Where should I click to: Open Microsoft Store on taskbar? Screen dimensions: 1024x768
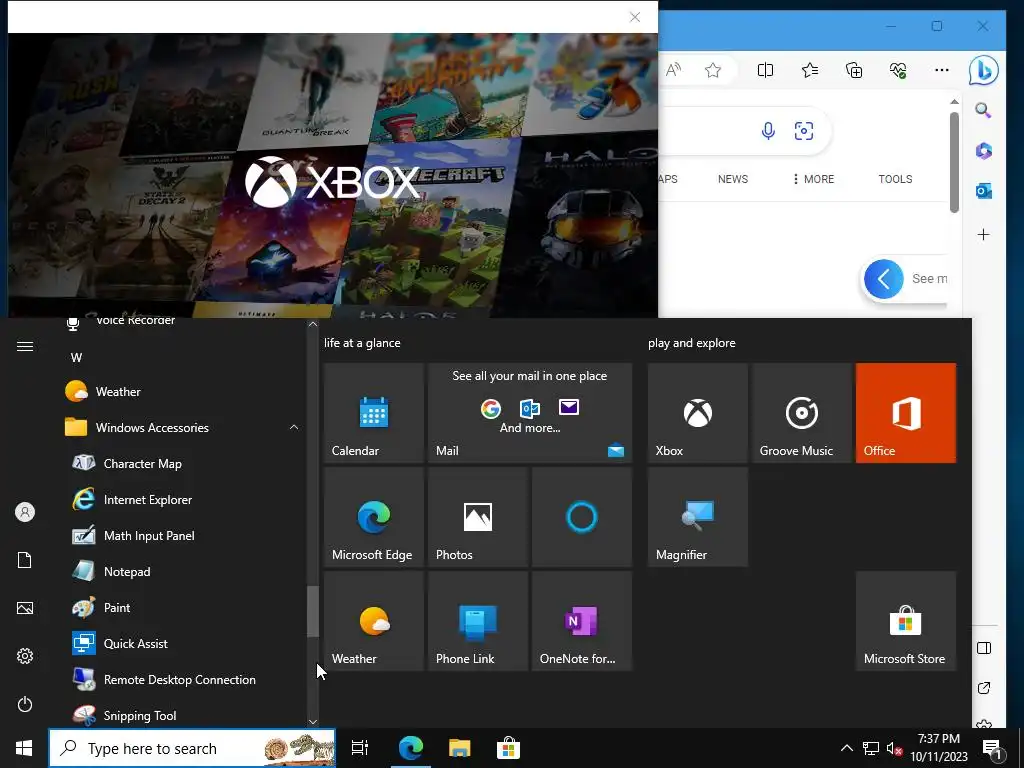pyautogui.click(x=508, y=748)
